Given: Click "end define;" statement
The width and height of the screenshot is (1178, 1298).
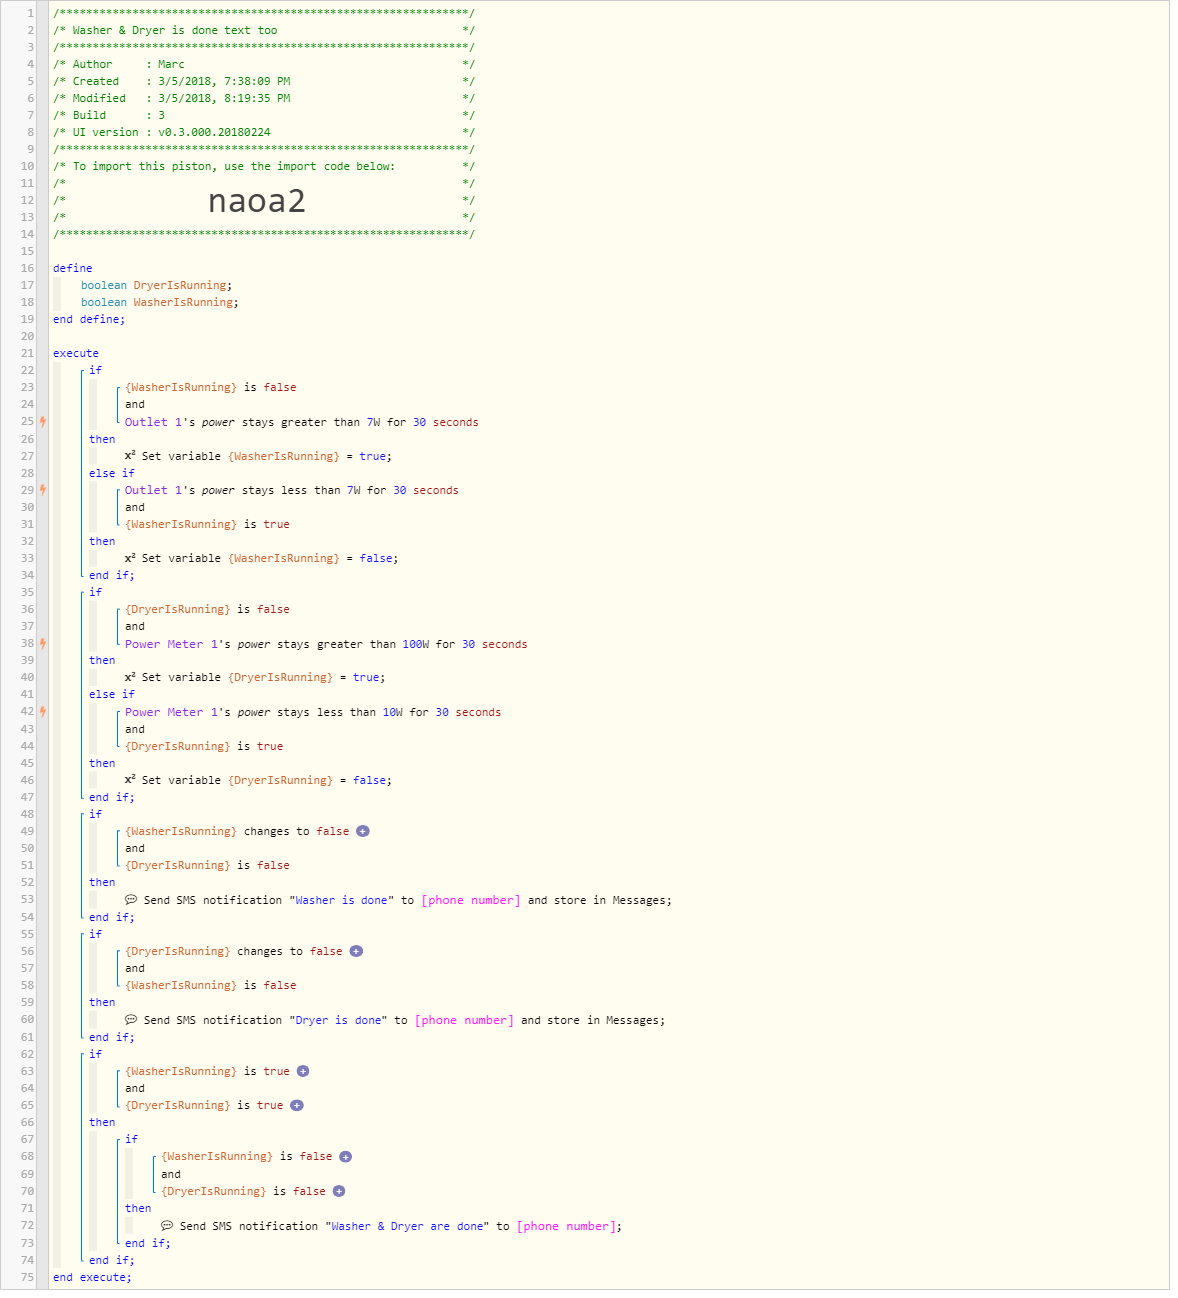Looking at the screenshot, I should pyautogui.click(x=89, y=319).
